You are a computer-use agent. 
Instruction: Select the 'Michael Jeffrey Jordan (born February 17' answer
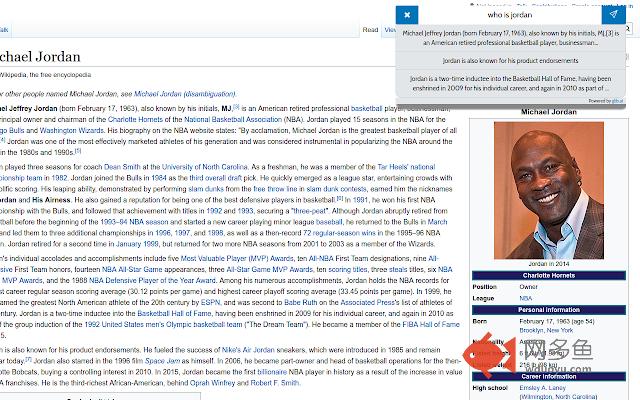click(x=511, y=38)
